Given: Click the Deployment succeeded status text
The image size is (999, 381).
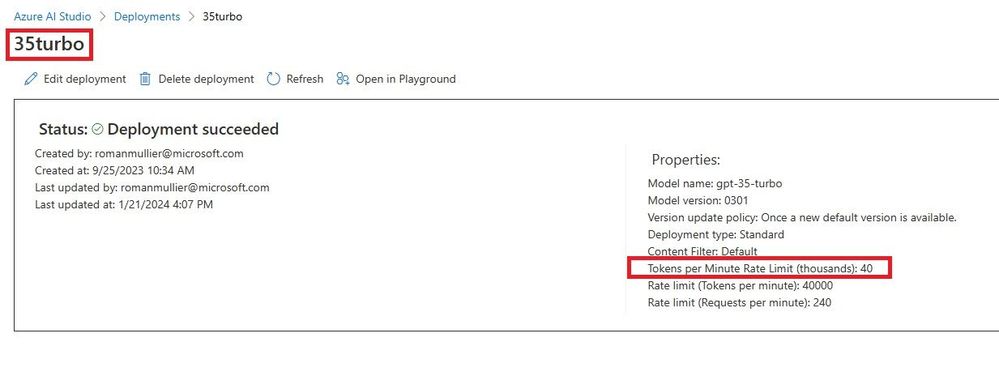Looking at the screenshot, I should tap(193, 129).
